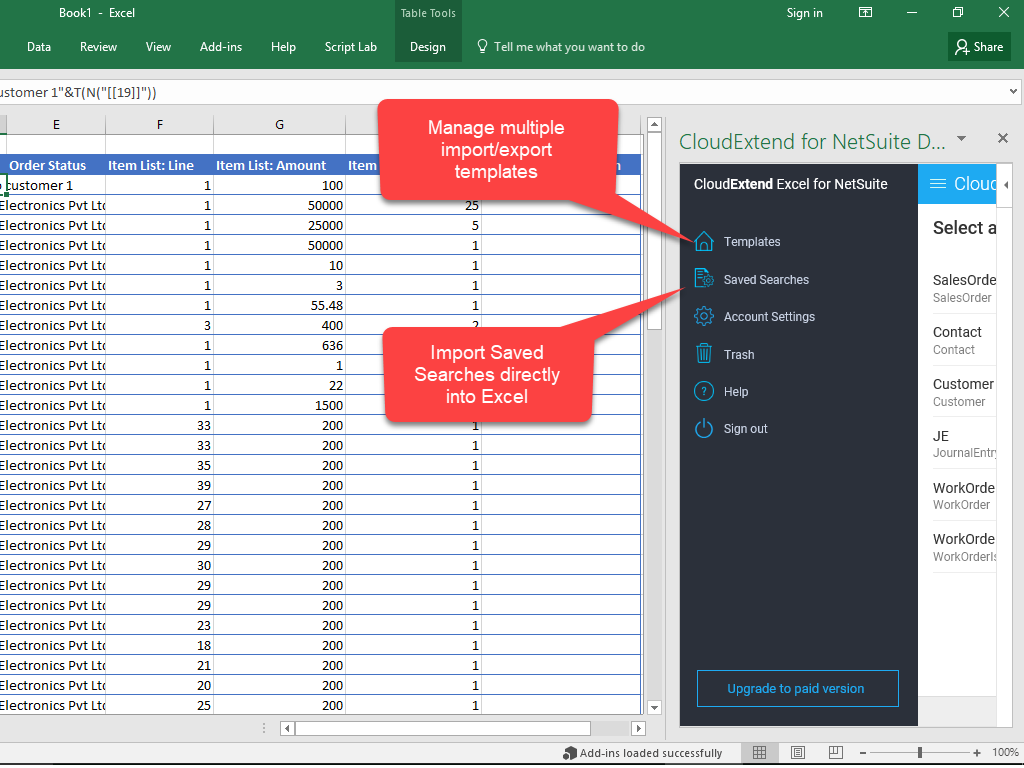
Task: Open the Data ribbon tab
Action: [x=39, y=47]
